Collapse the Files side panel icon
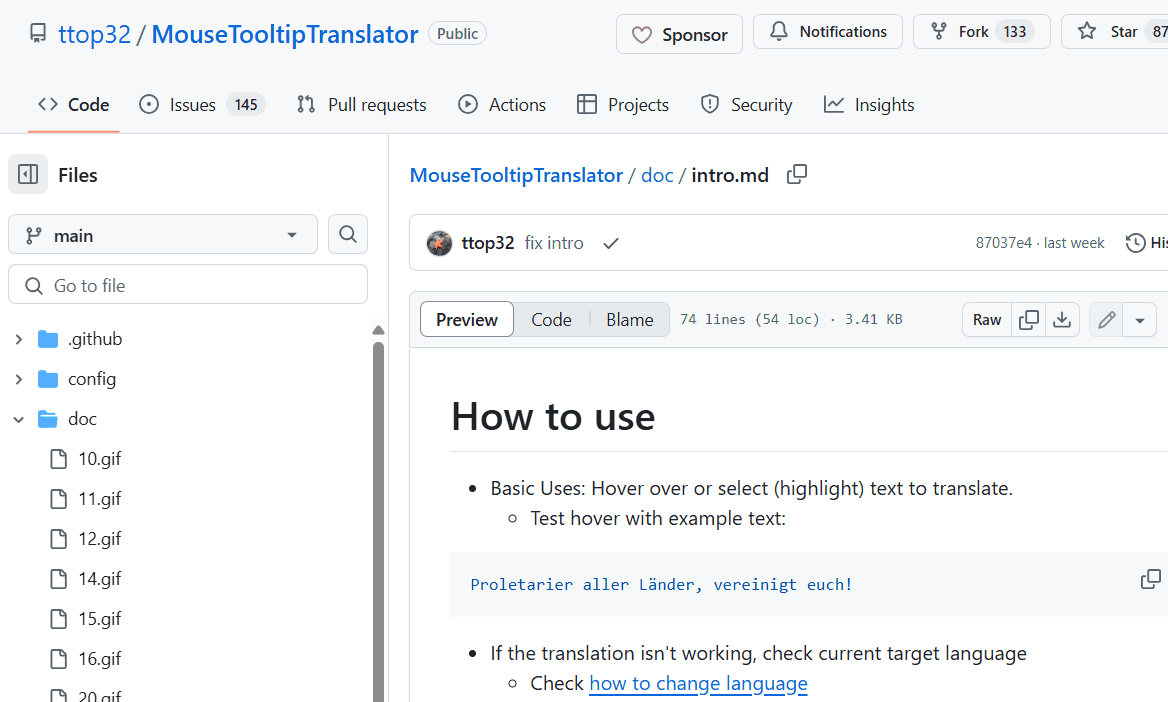The image size is (1168, 702). tap(28, 174)
